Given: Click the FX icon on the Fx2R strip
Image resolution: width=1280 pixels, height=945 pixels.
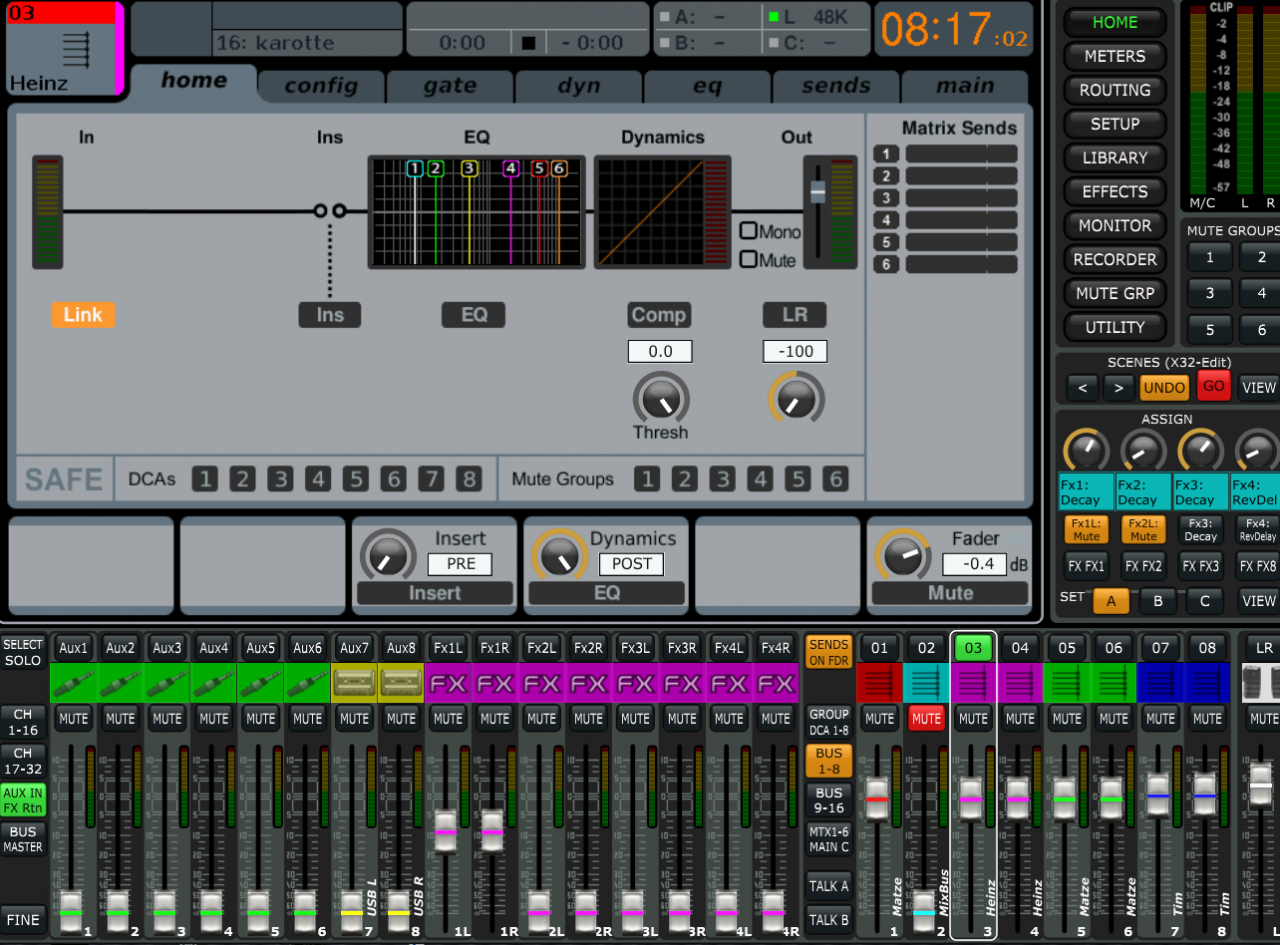Looking at the screenshot, I should click(589, 683).
